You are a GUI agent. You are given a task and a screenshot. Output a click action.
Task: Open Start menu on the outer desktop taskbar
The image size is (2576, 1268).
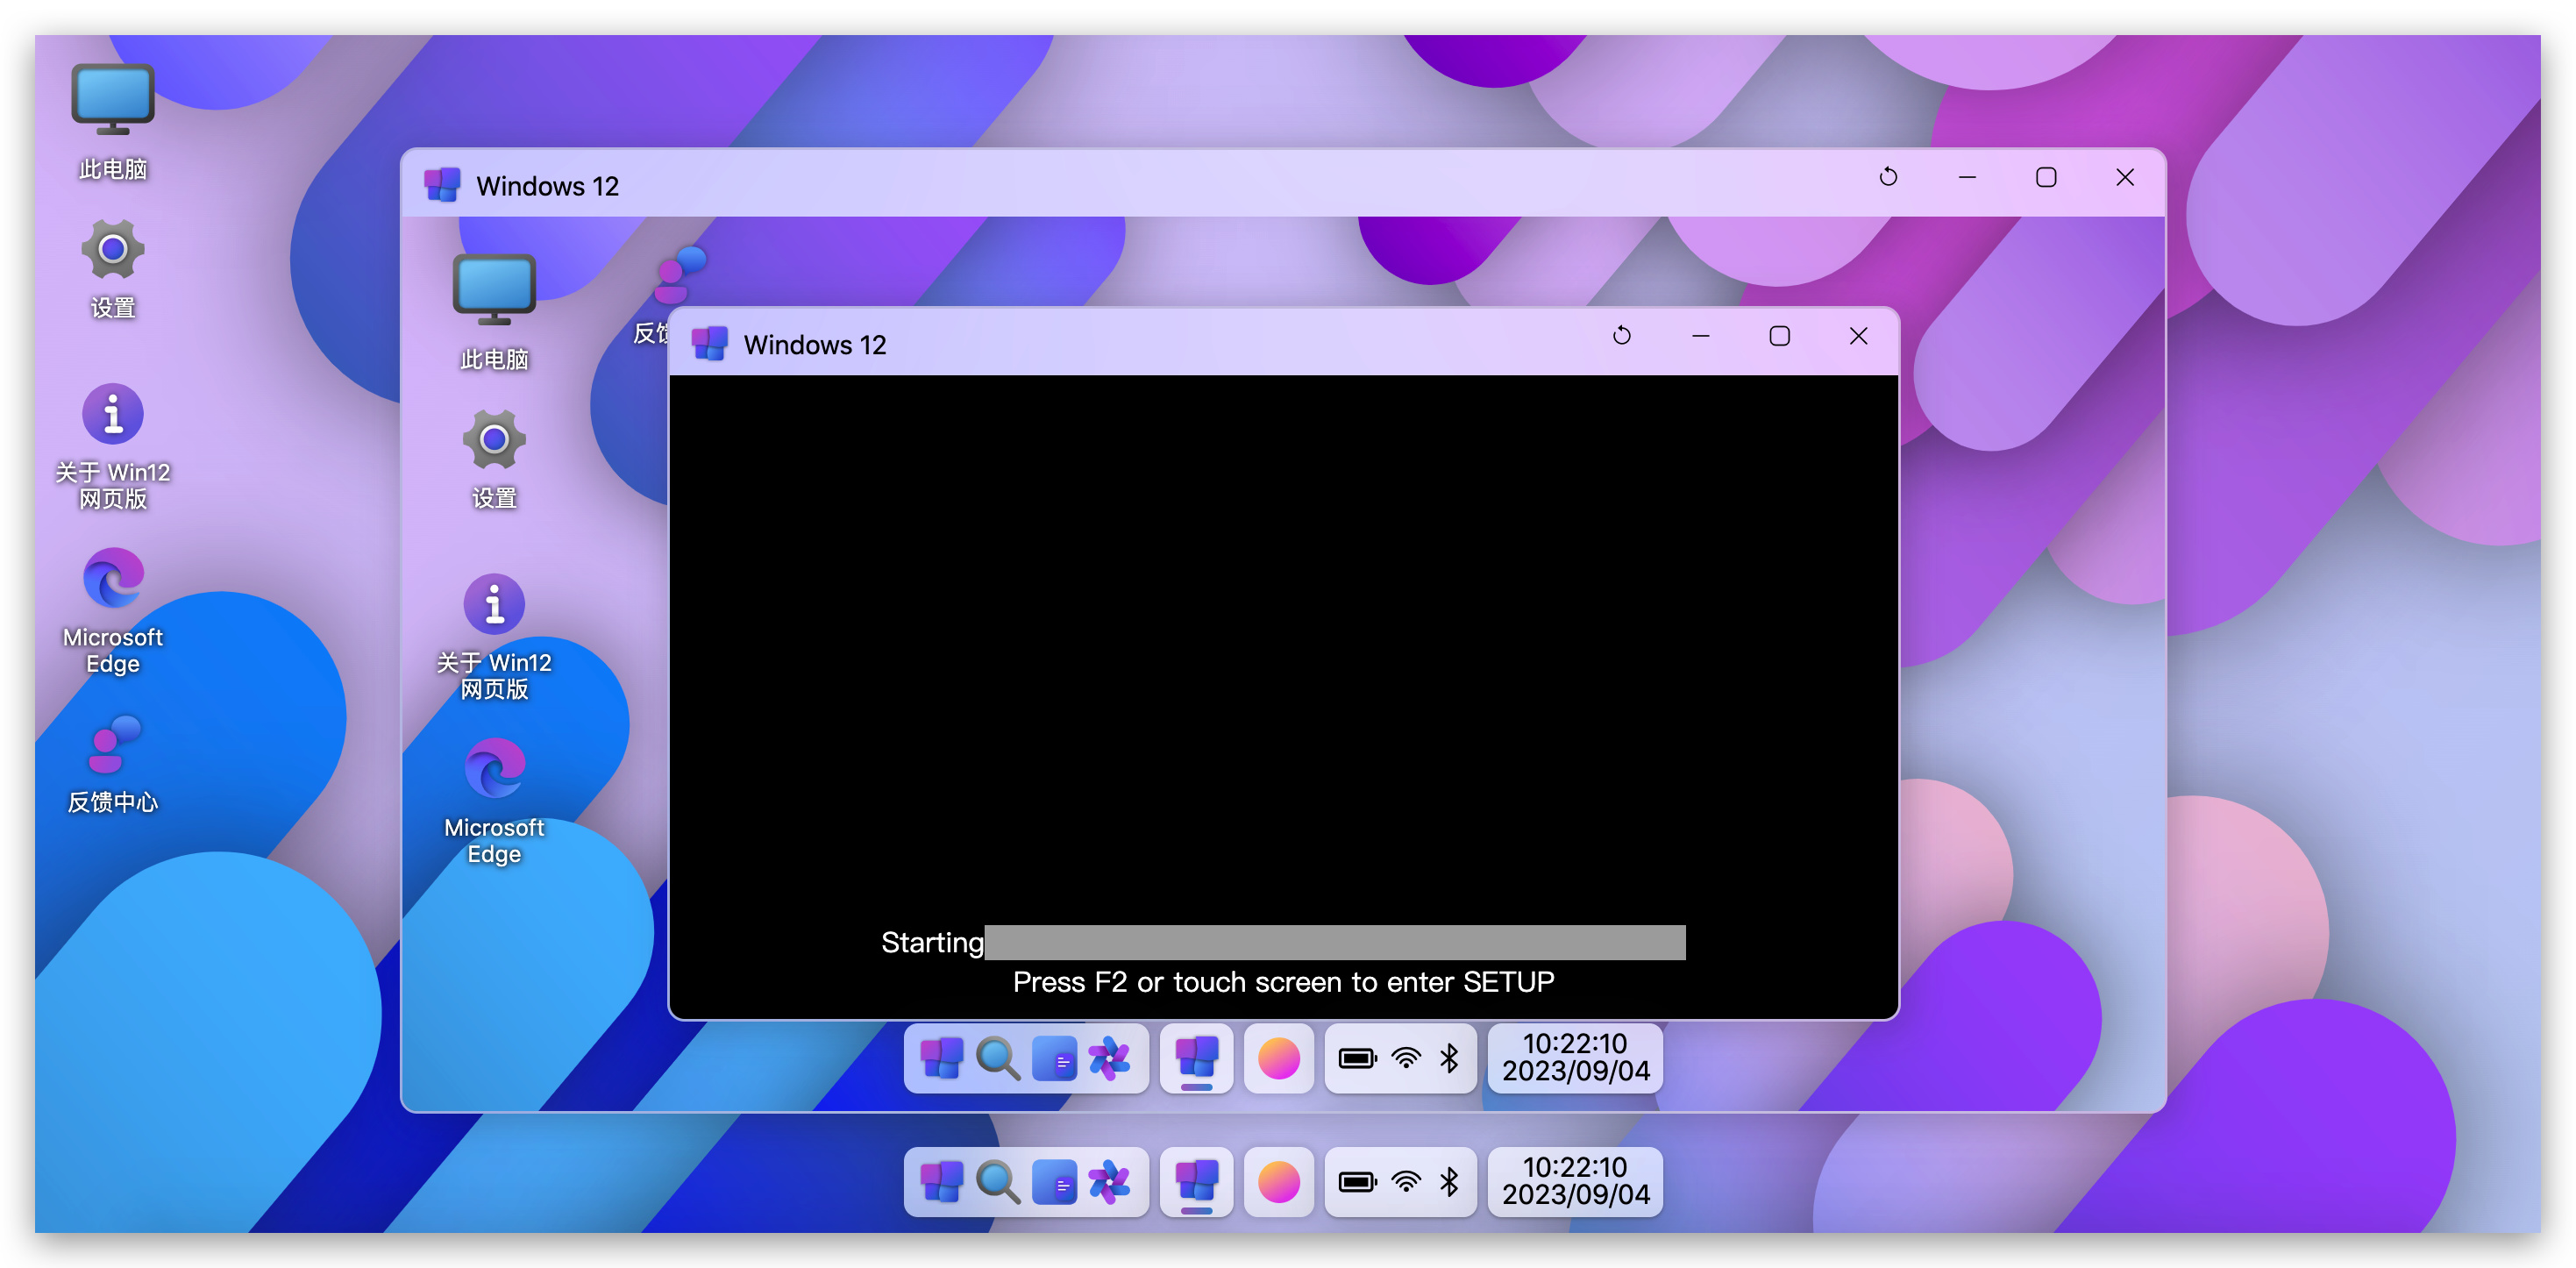941,1182
